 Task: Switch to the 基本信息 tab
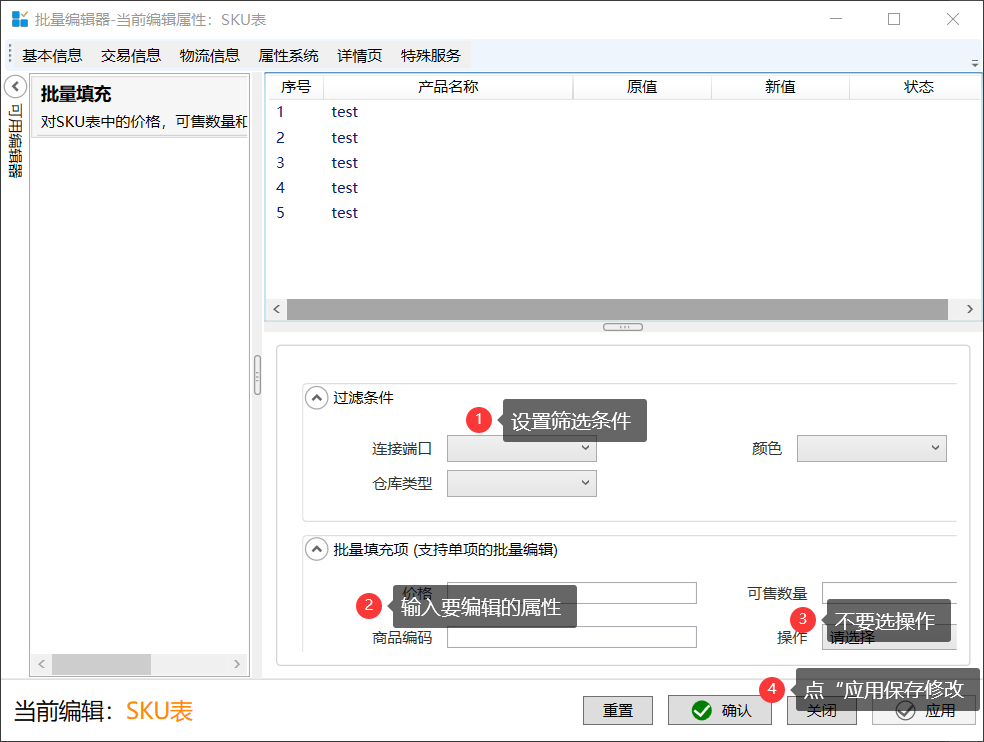click(x=52, y=56)
